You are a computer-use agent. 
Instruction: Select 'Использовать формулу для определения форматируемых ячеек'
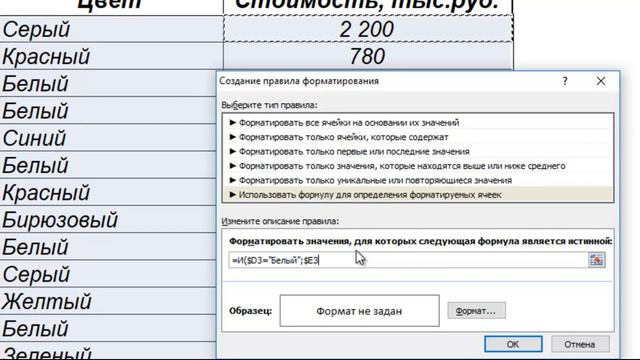pos(418,195)
